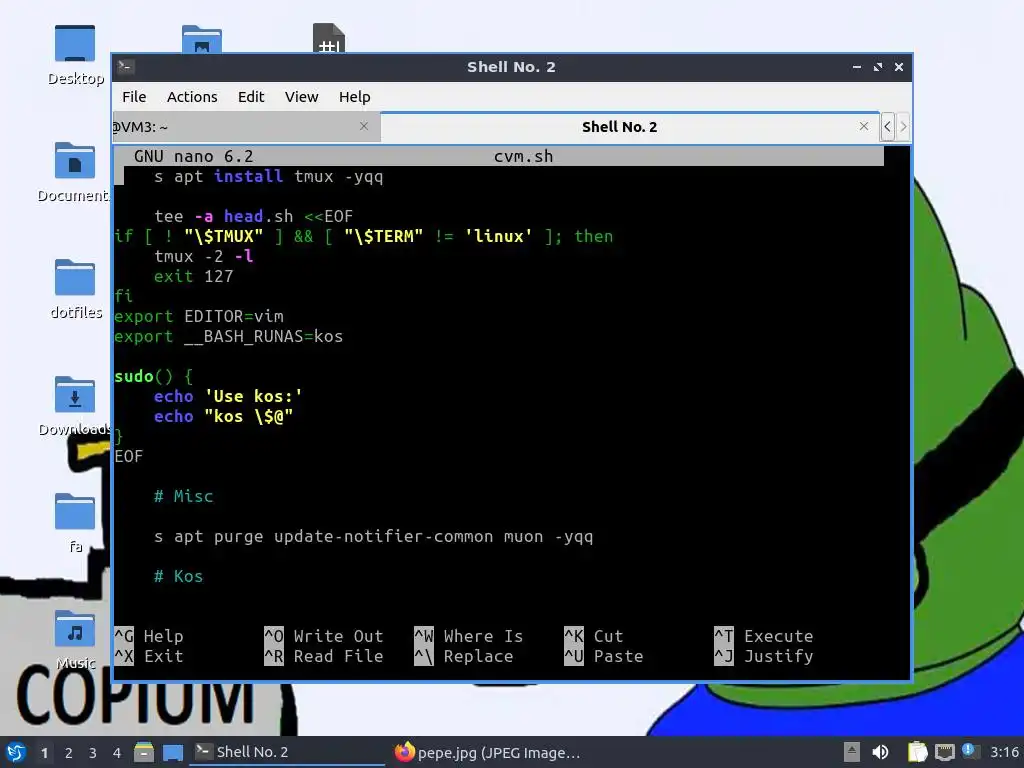This screenshot has height=768, width=1024.
Task: Open the View menu
Action: pyautogui.click(x=301, y=97)
